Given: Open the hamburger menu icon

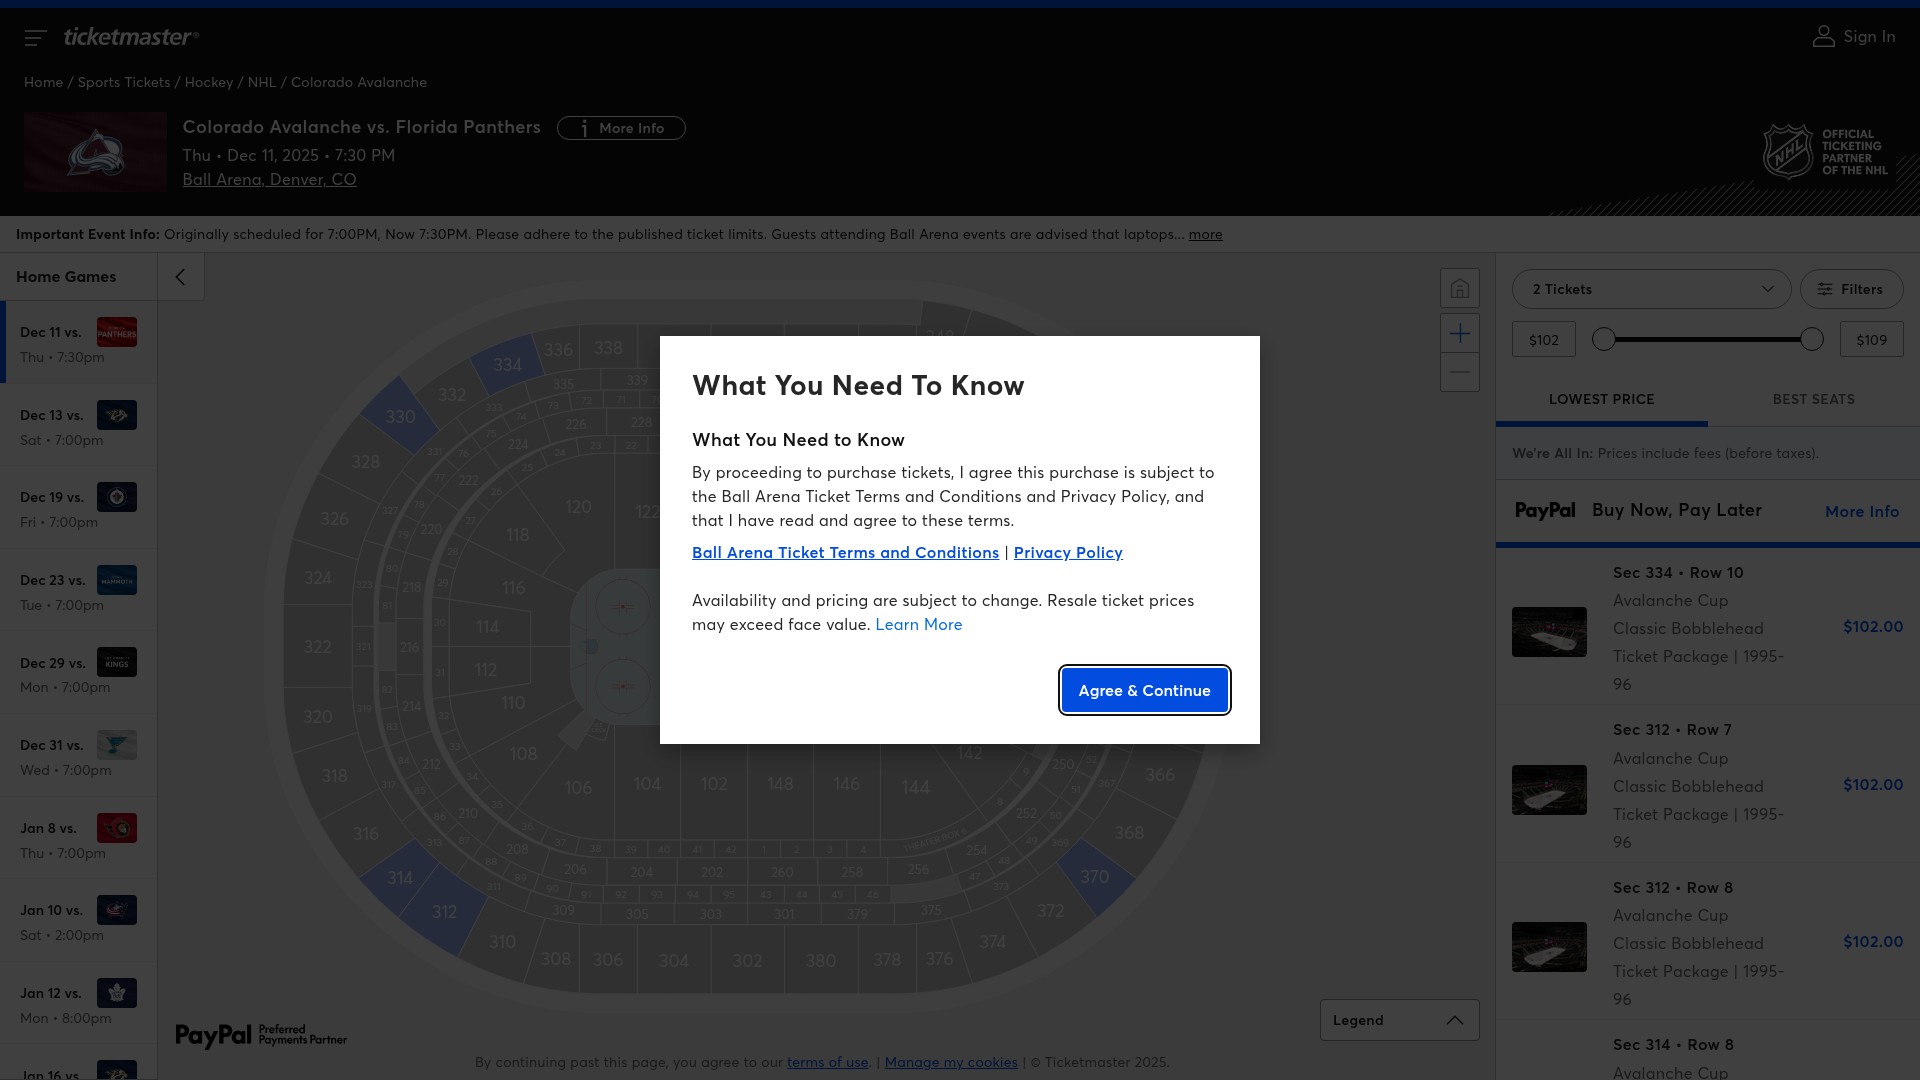Looking at the screenshot, I should 35,37.
